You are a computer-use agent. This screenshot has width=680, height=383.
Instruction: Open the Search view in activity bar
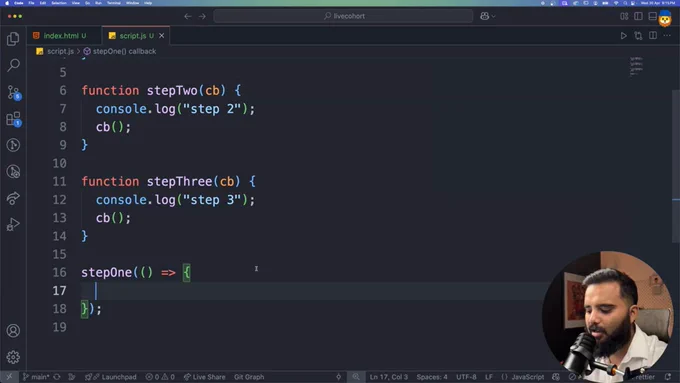tap(13, 65)
